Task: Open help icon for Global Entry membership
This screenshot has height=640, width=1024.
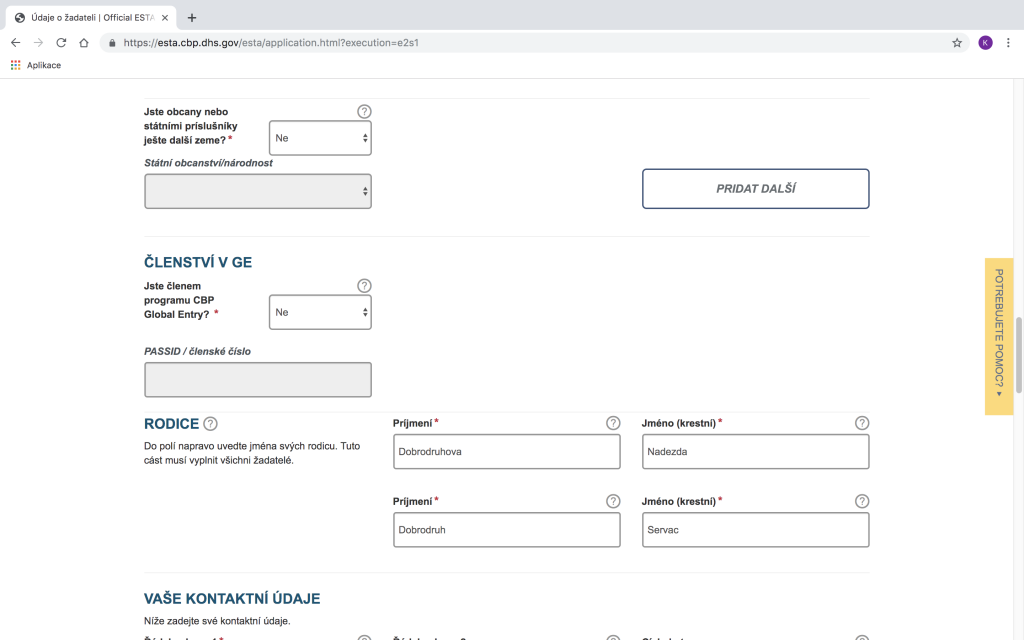Action: pos(364,286)
